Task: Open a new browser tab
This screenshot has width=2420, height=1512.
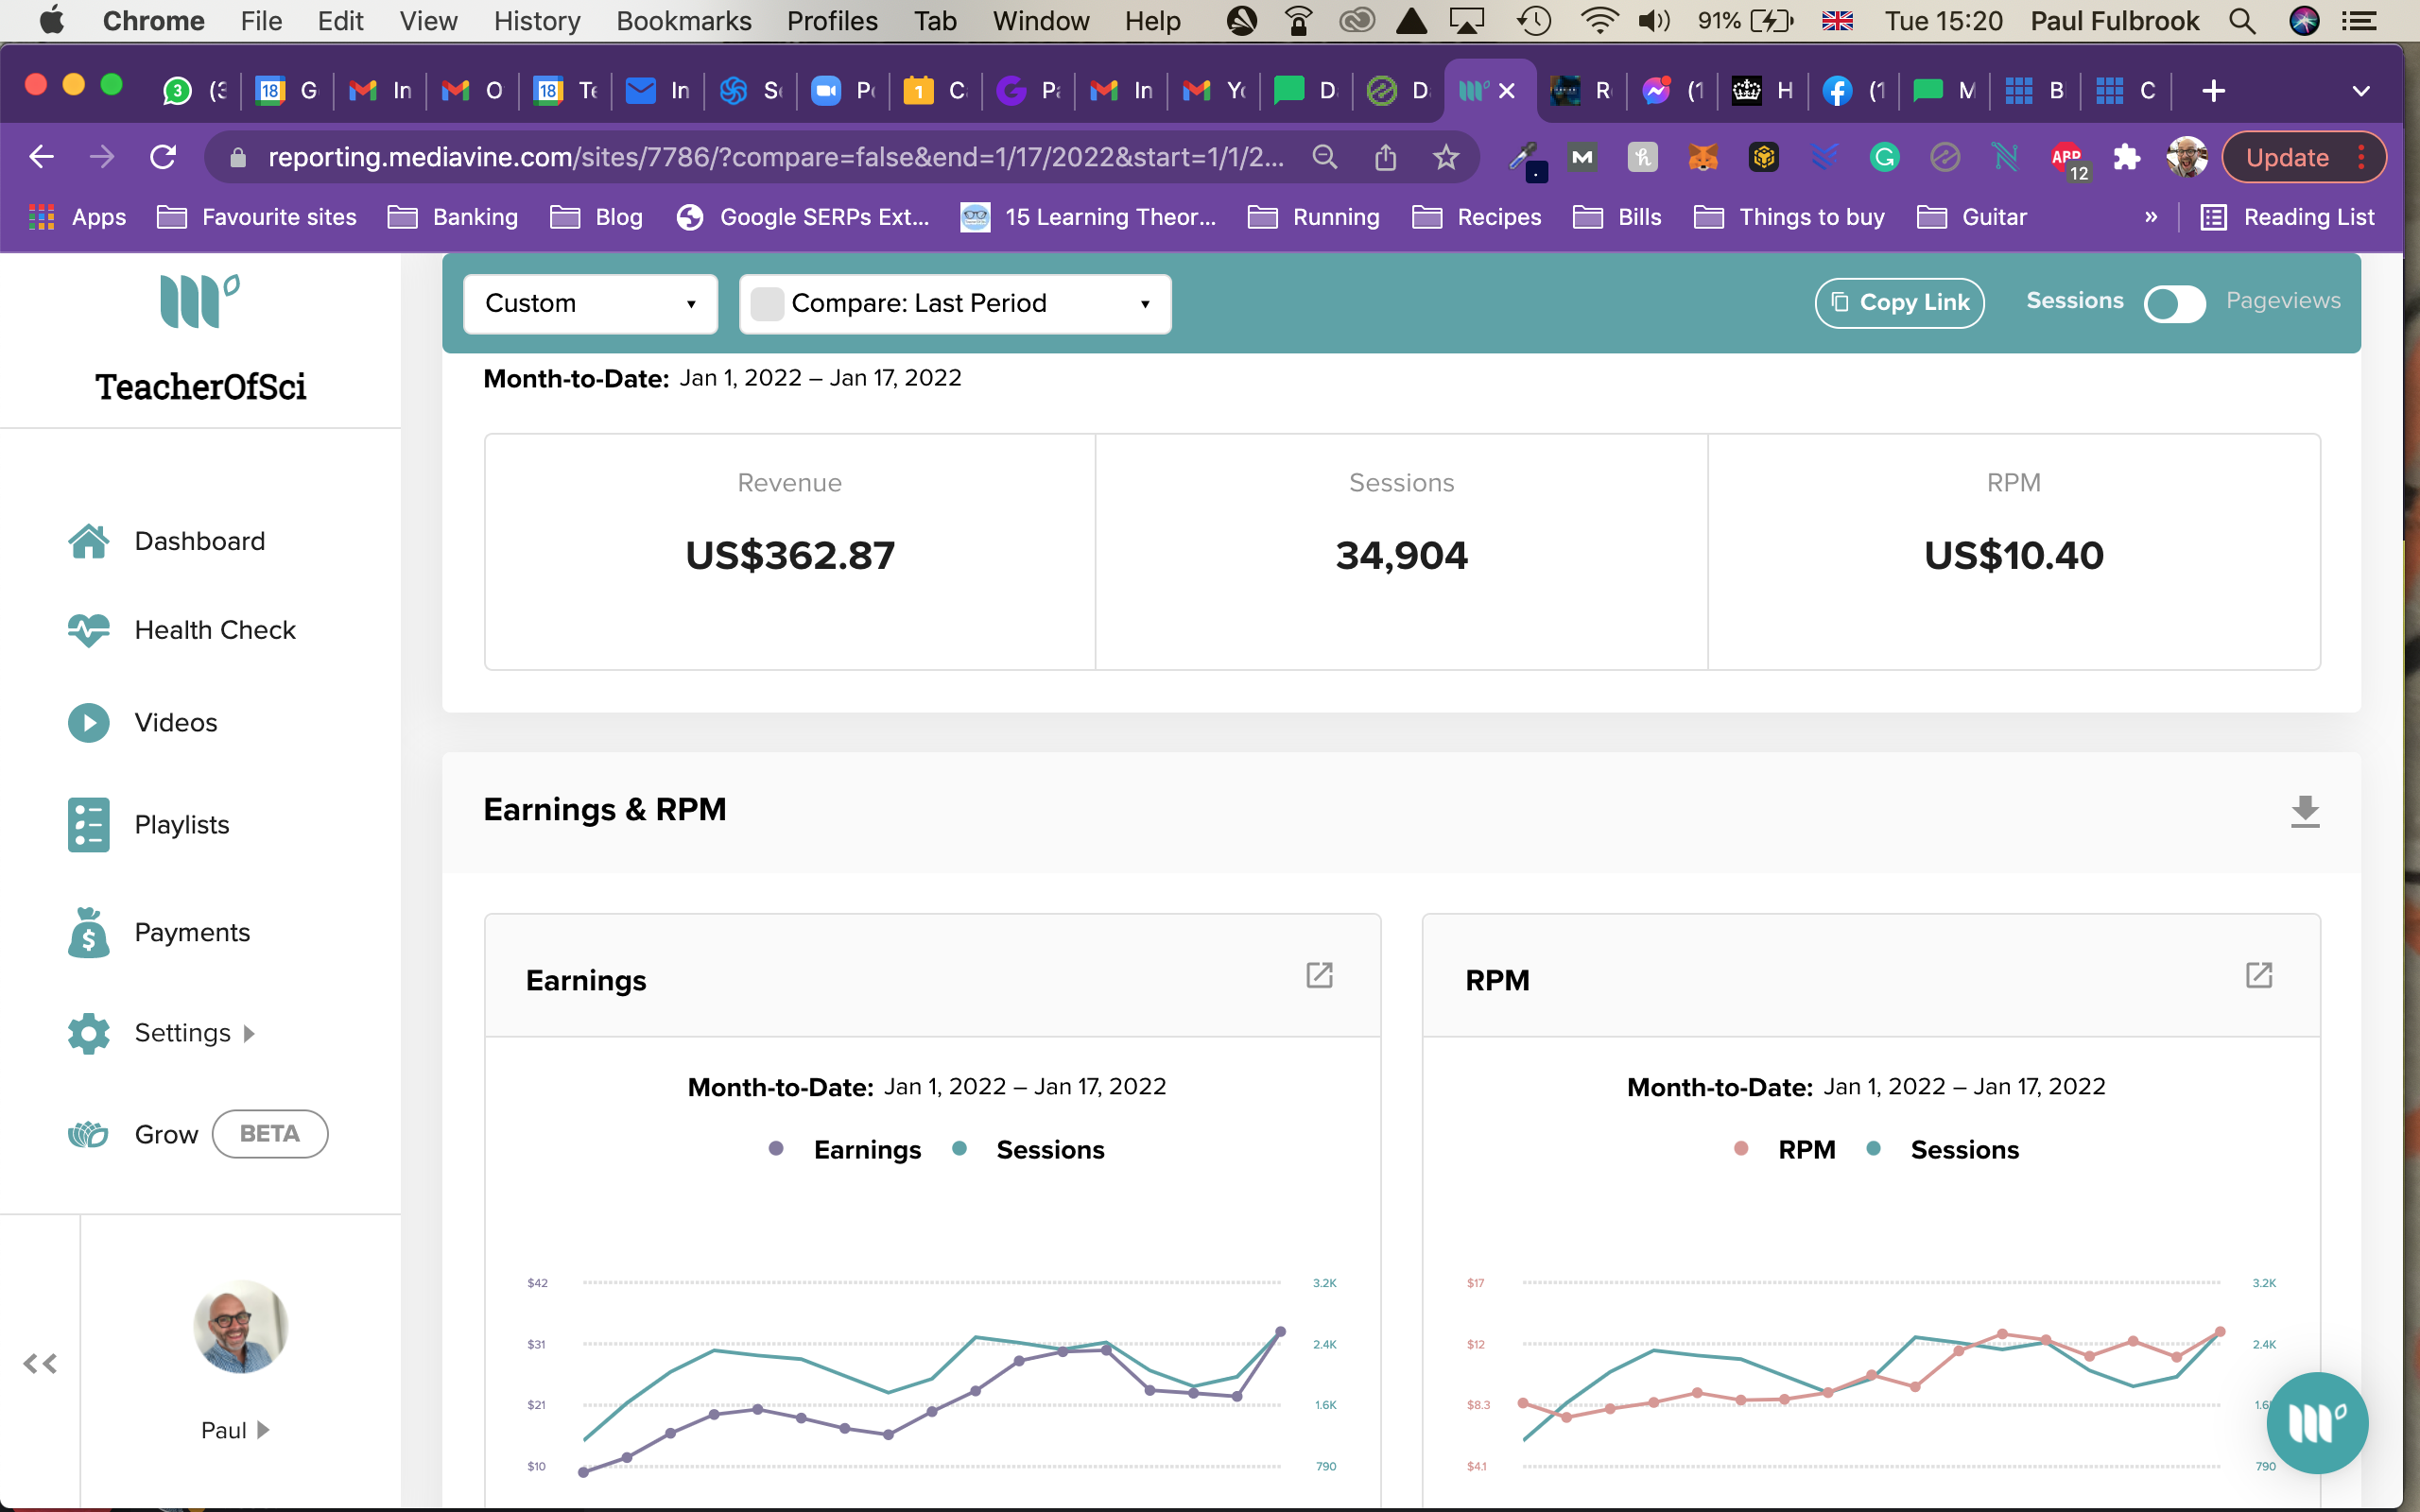Action: point(2213,91)
